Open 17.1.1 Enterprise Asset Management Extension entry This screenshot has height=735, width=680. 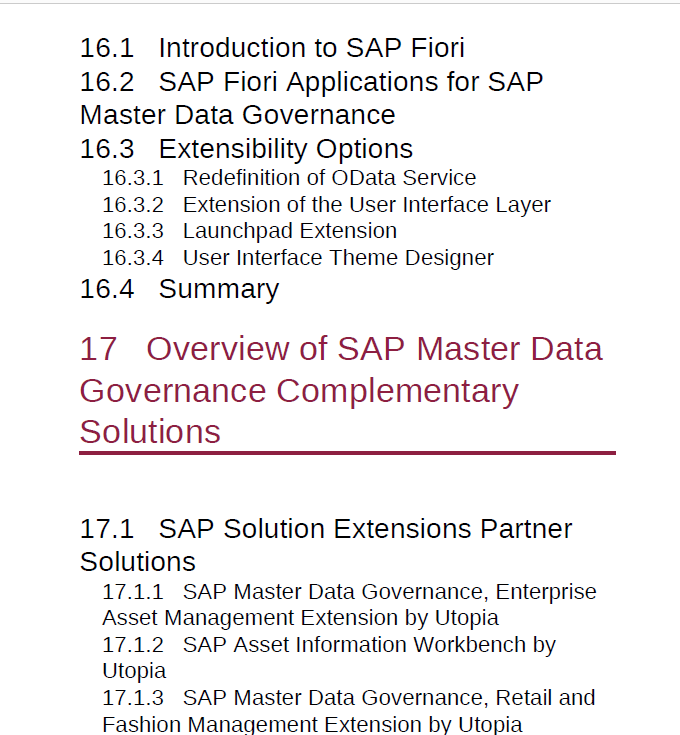coord(350,605)
